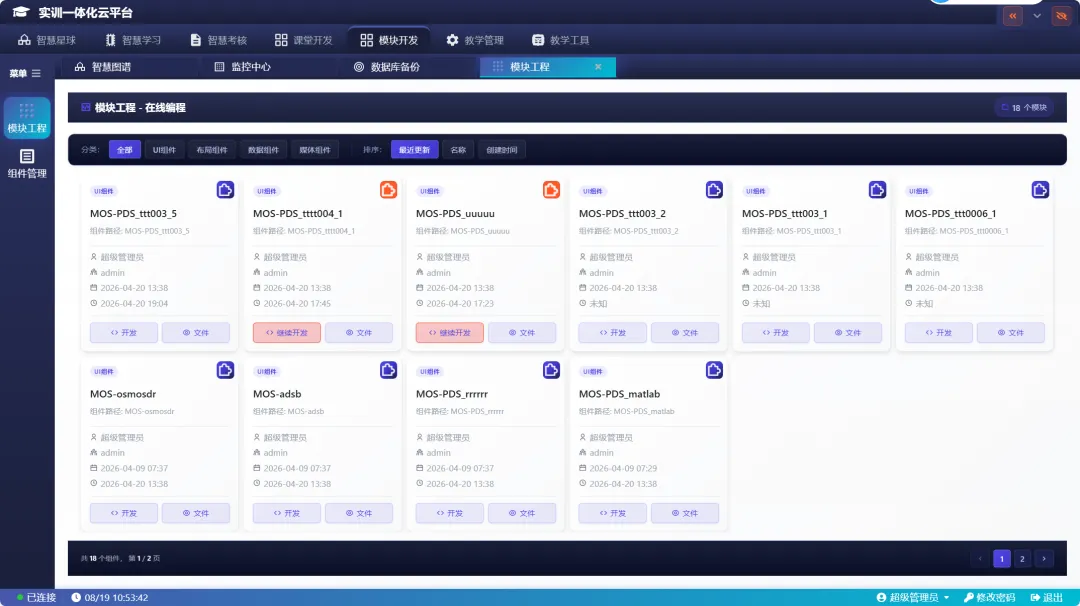Switch to 数据库备份 tab
Image resolution: width=1080 pixels, height=606 pixels.
tap(386, 67)
